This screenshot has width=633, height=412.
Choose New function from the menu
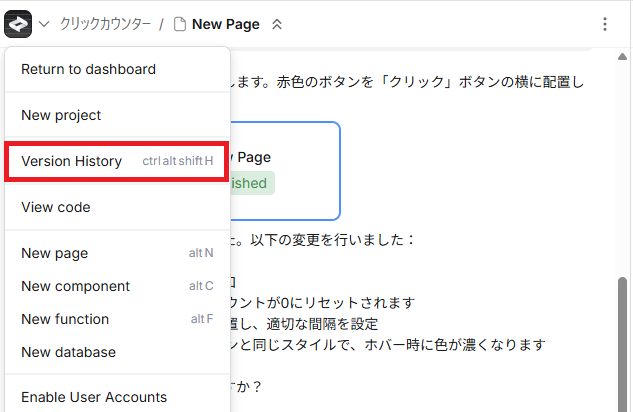tap(65, 319)
